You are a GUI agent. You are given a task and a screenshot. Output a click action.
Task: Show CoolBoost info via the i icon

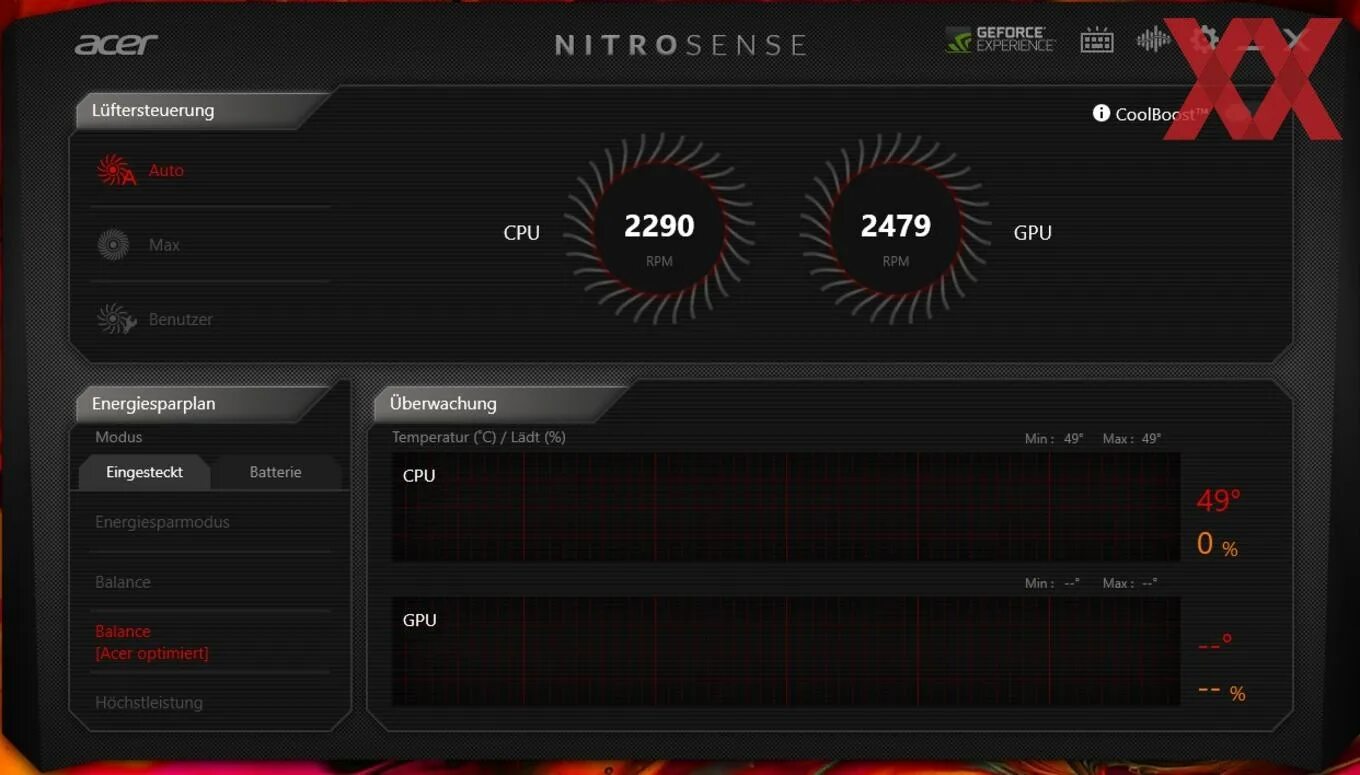pos(1101,113)
